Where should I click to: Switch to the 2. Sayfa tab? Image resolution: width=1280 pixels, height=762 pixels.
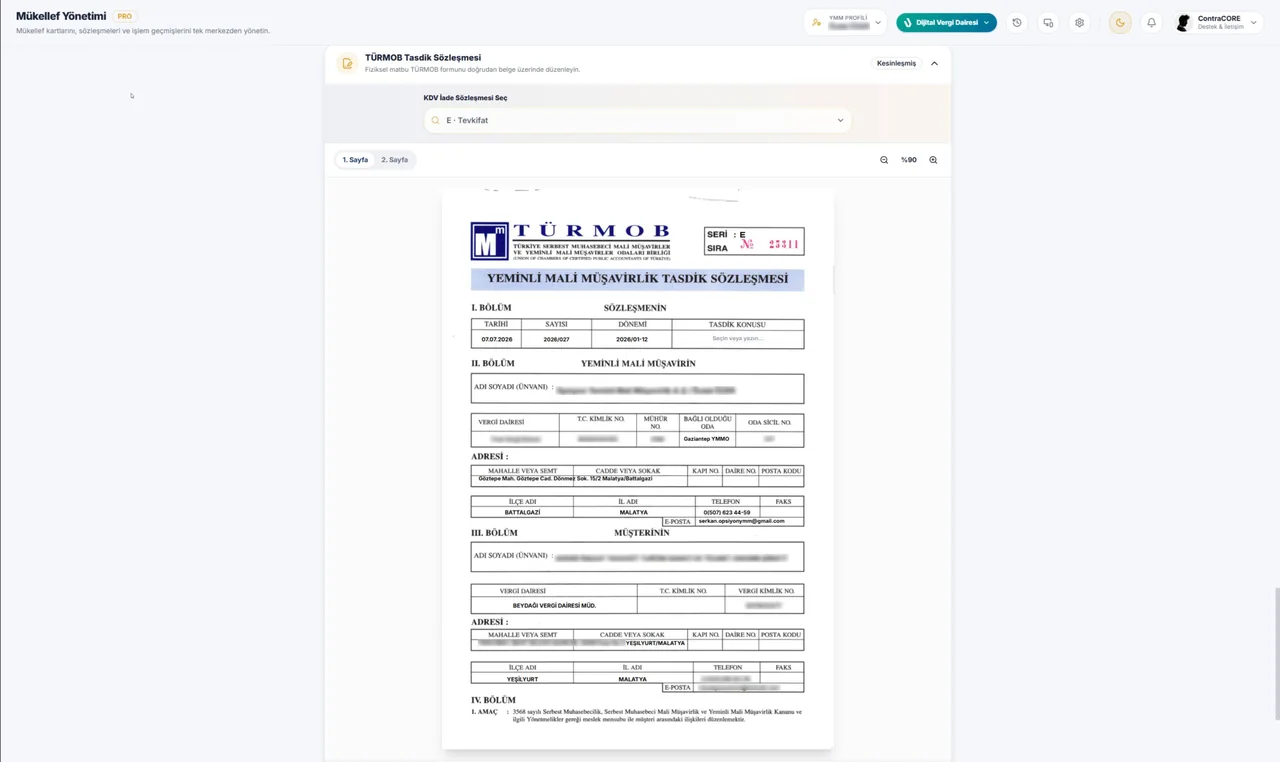394,160
